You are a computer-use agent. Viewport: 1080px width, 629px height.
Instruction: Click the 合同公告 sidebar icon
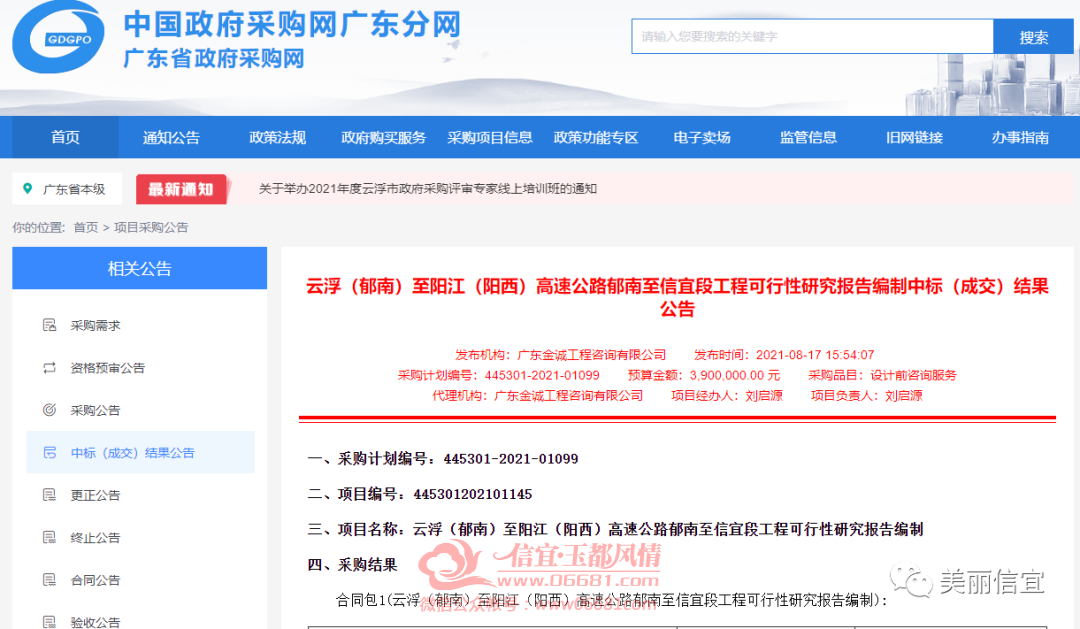click(50, 580)
